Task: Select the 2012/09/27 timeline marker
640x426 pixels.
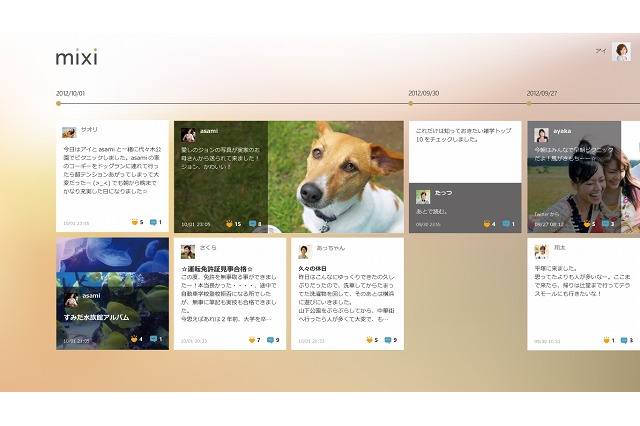Action: coord(529,103)
